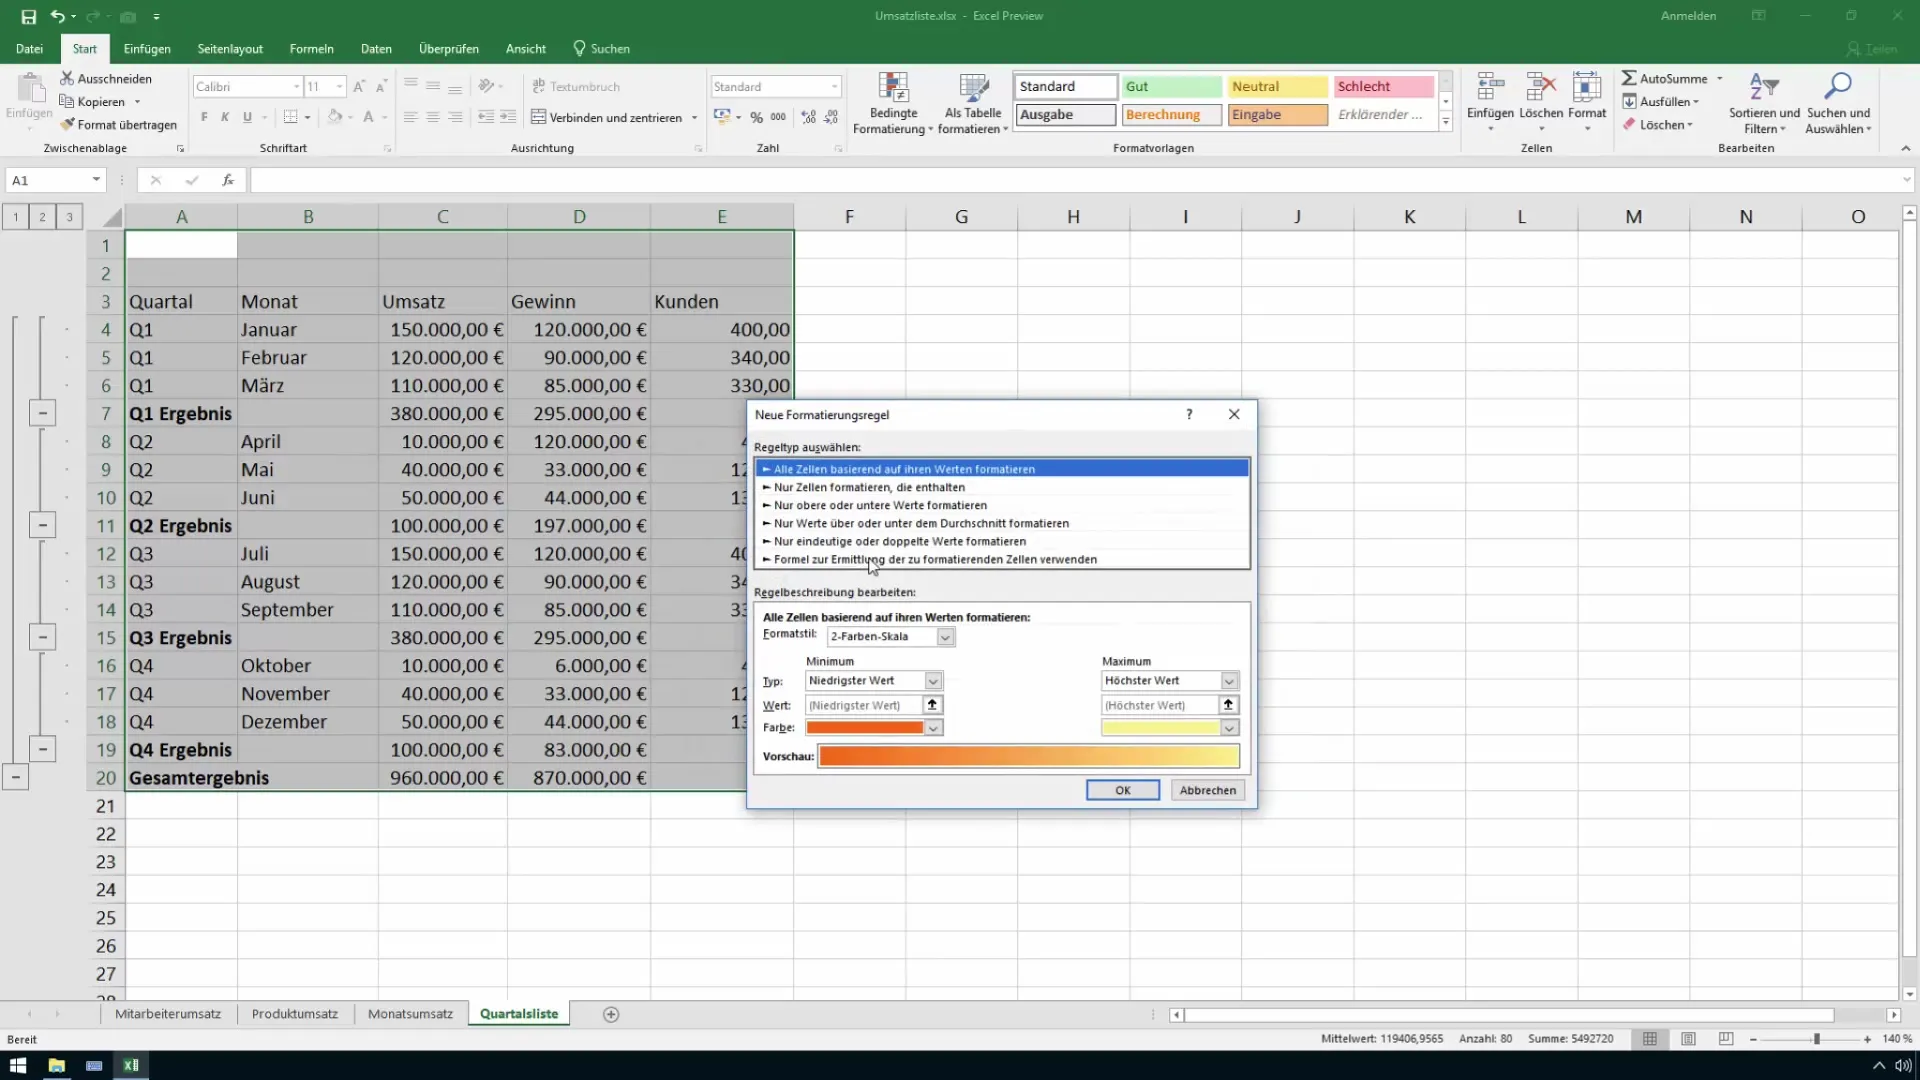Click the Einfügen cells icon

pos(1490,88)
